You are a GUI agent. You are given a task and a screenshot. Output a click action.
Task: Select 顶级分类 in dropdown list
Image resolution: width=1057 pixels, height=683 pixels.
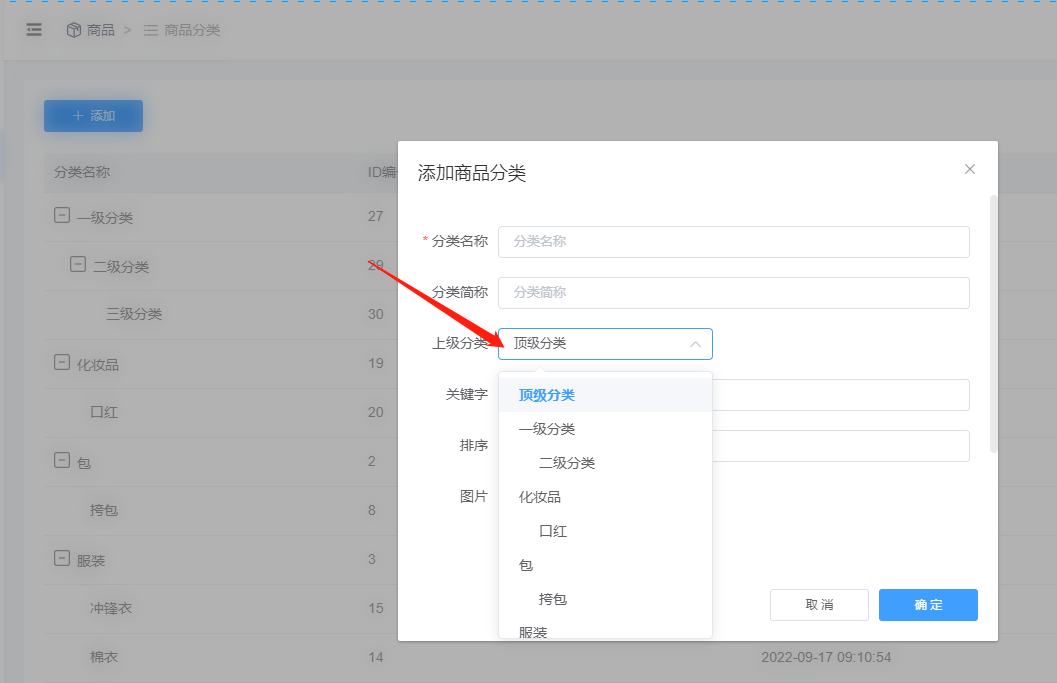coord(605,395)
